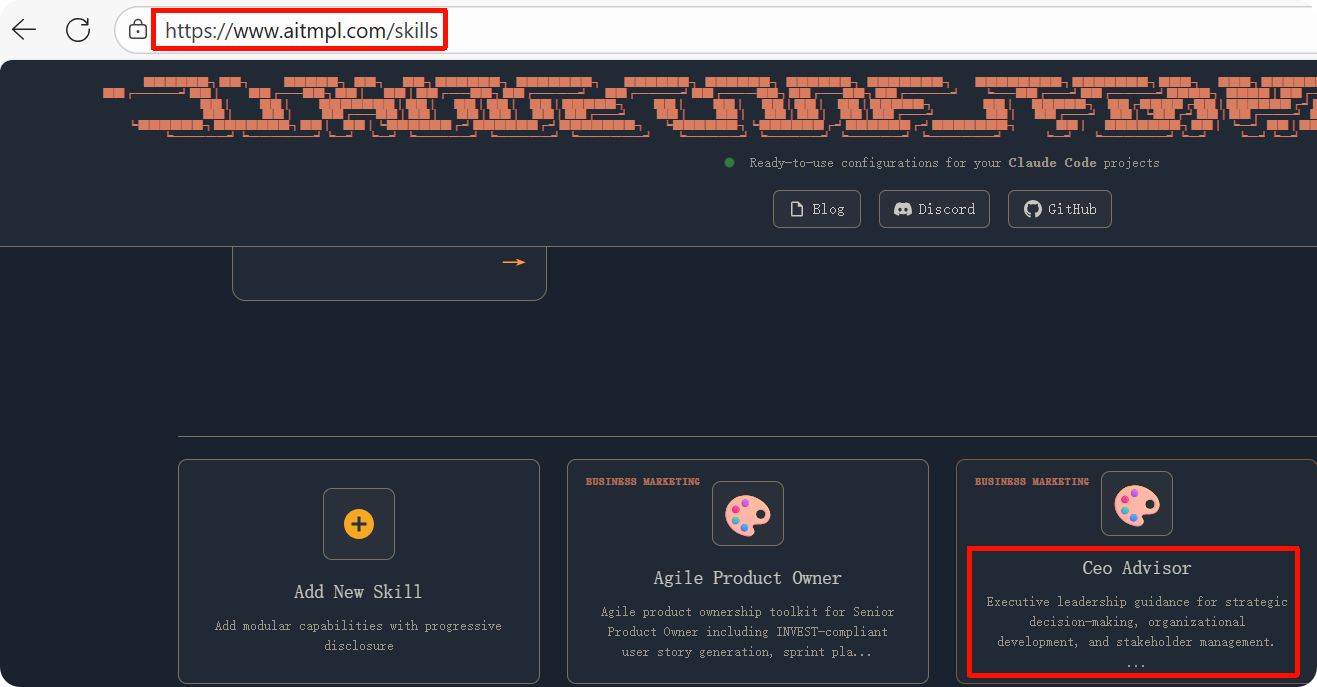View site info lock icon
Screen dimensions: 1317x687
[x=138, y=30]
